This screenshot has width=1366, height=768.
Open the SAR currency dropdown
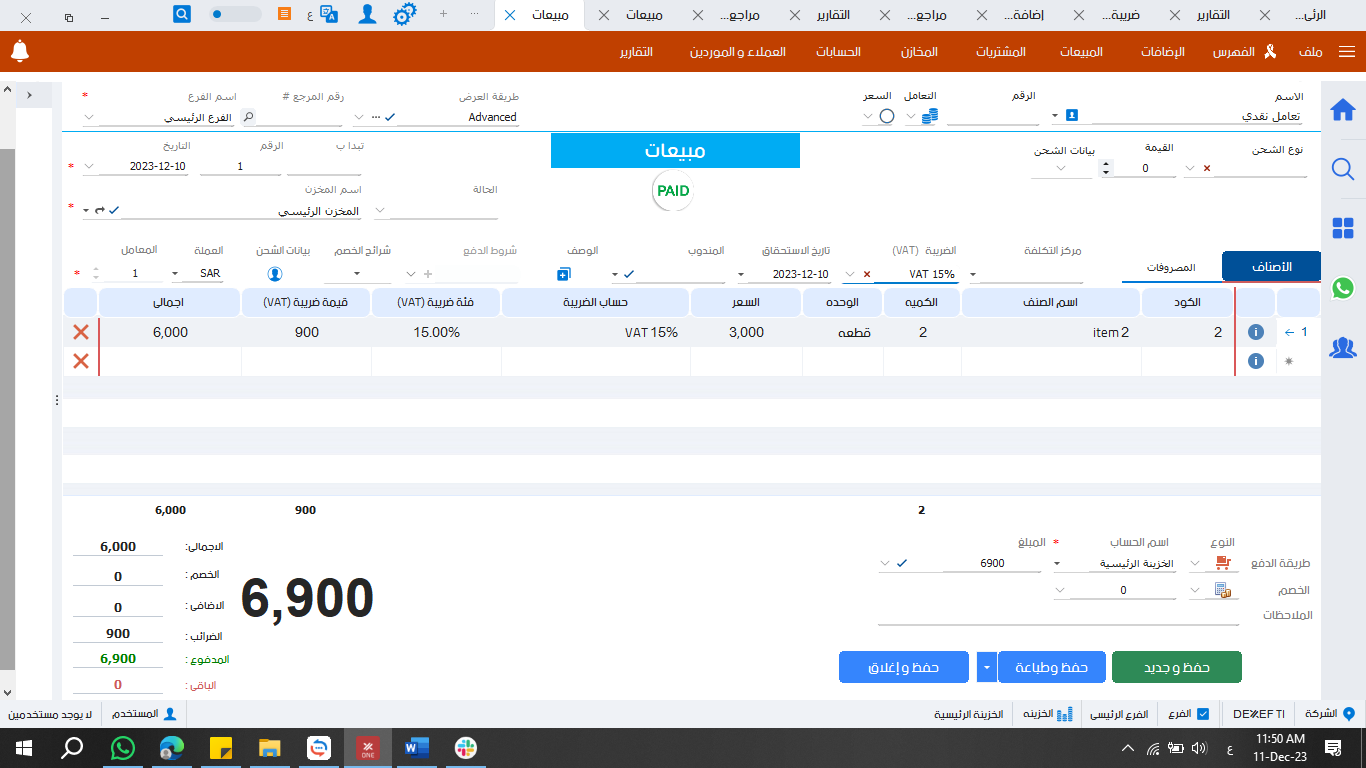176,274
